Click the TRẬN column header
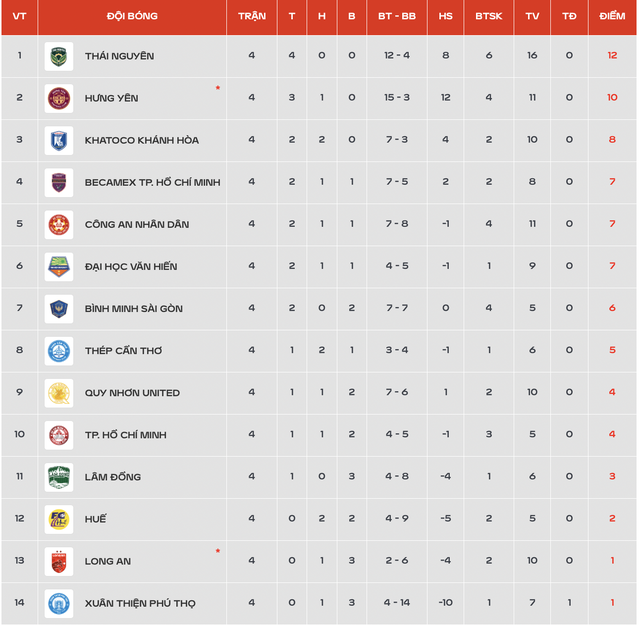640x626 pixels. pos(252,16)
